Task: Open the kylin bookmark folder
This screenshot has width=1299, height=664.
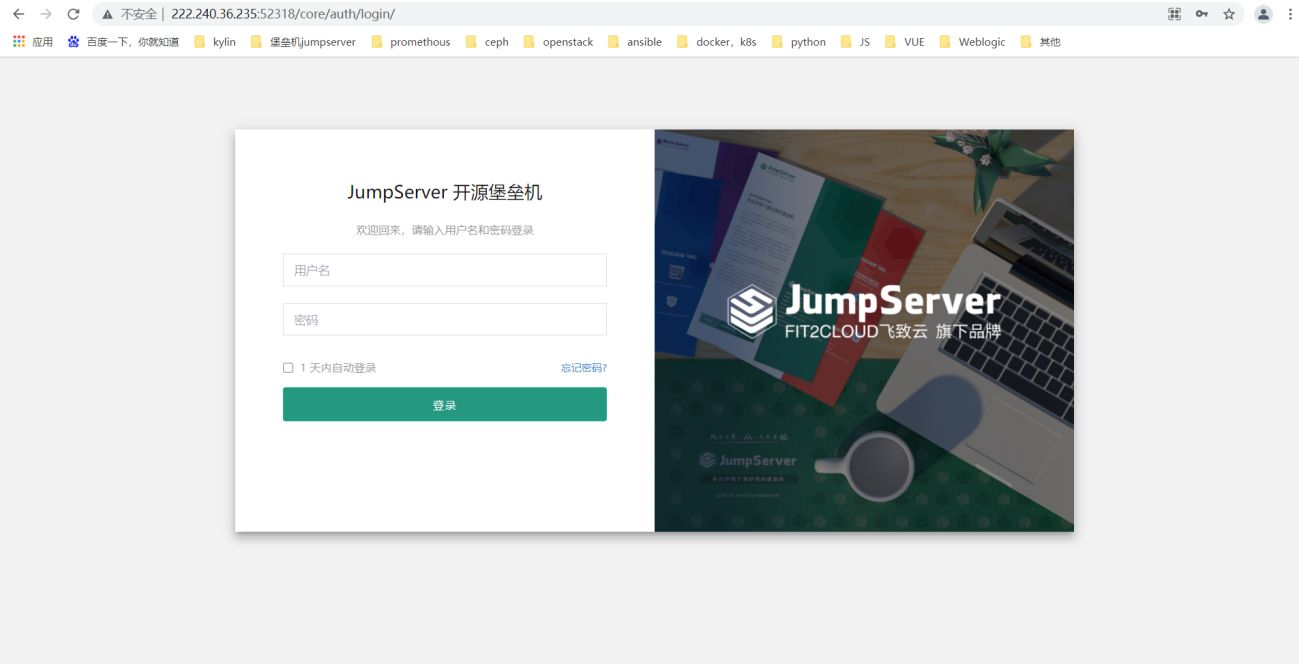Action: [215, 42]
